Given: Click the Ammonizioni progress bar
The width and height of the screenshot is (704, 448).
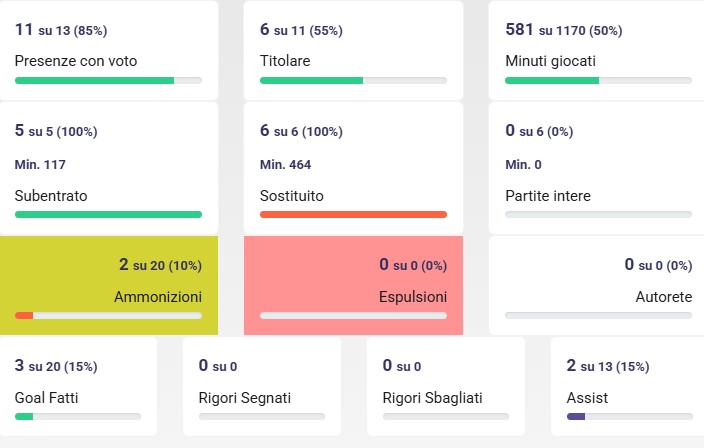Looking at the screenshot, I should pos(108,315).
